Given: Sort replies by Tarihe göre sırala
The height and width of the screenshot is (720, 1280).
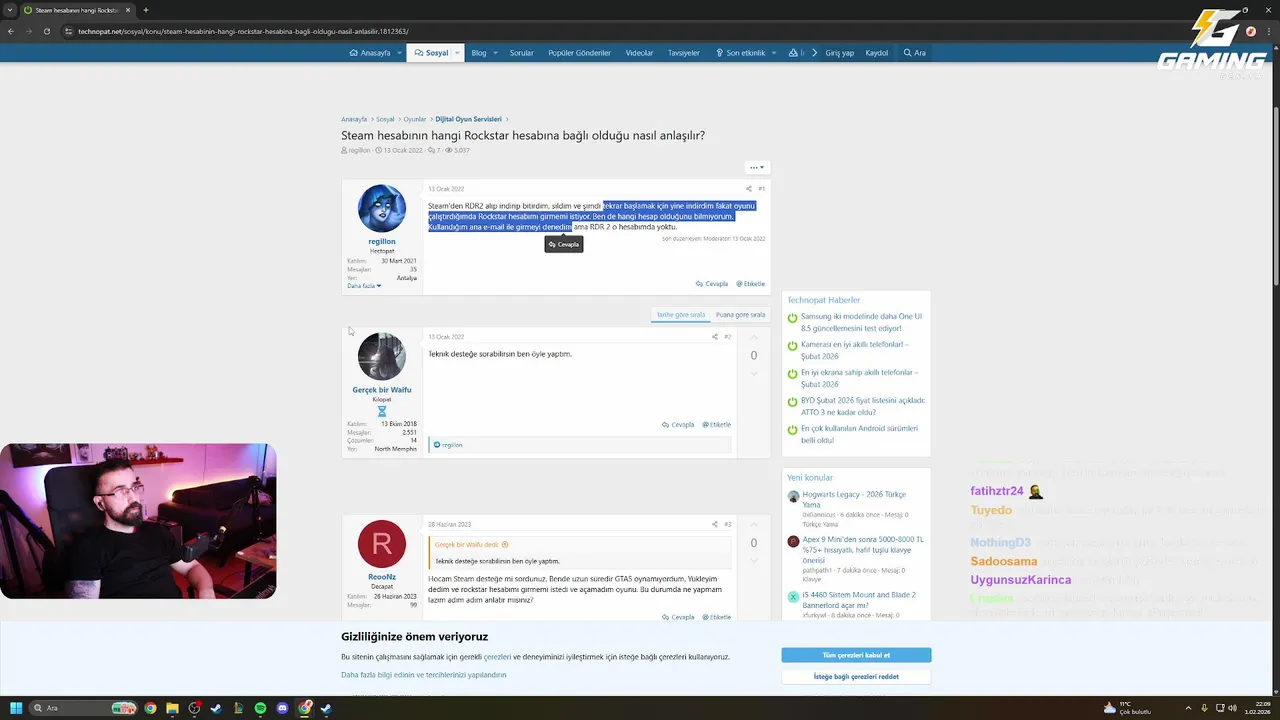Looking at the screenshot, I should click(680, 315).
